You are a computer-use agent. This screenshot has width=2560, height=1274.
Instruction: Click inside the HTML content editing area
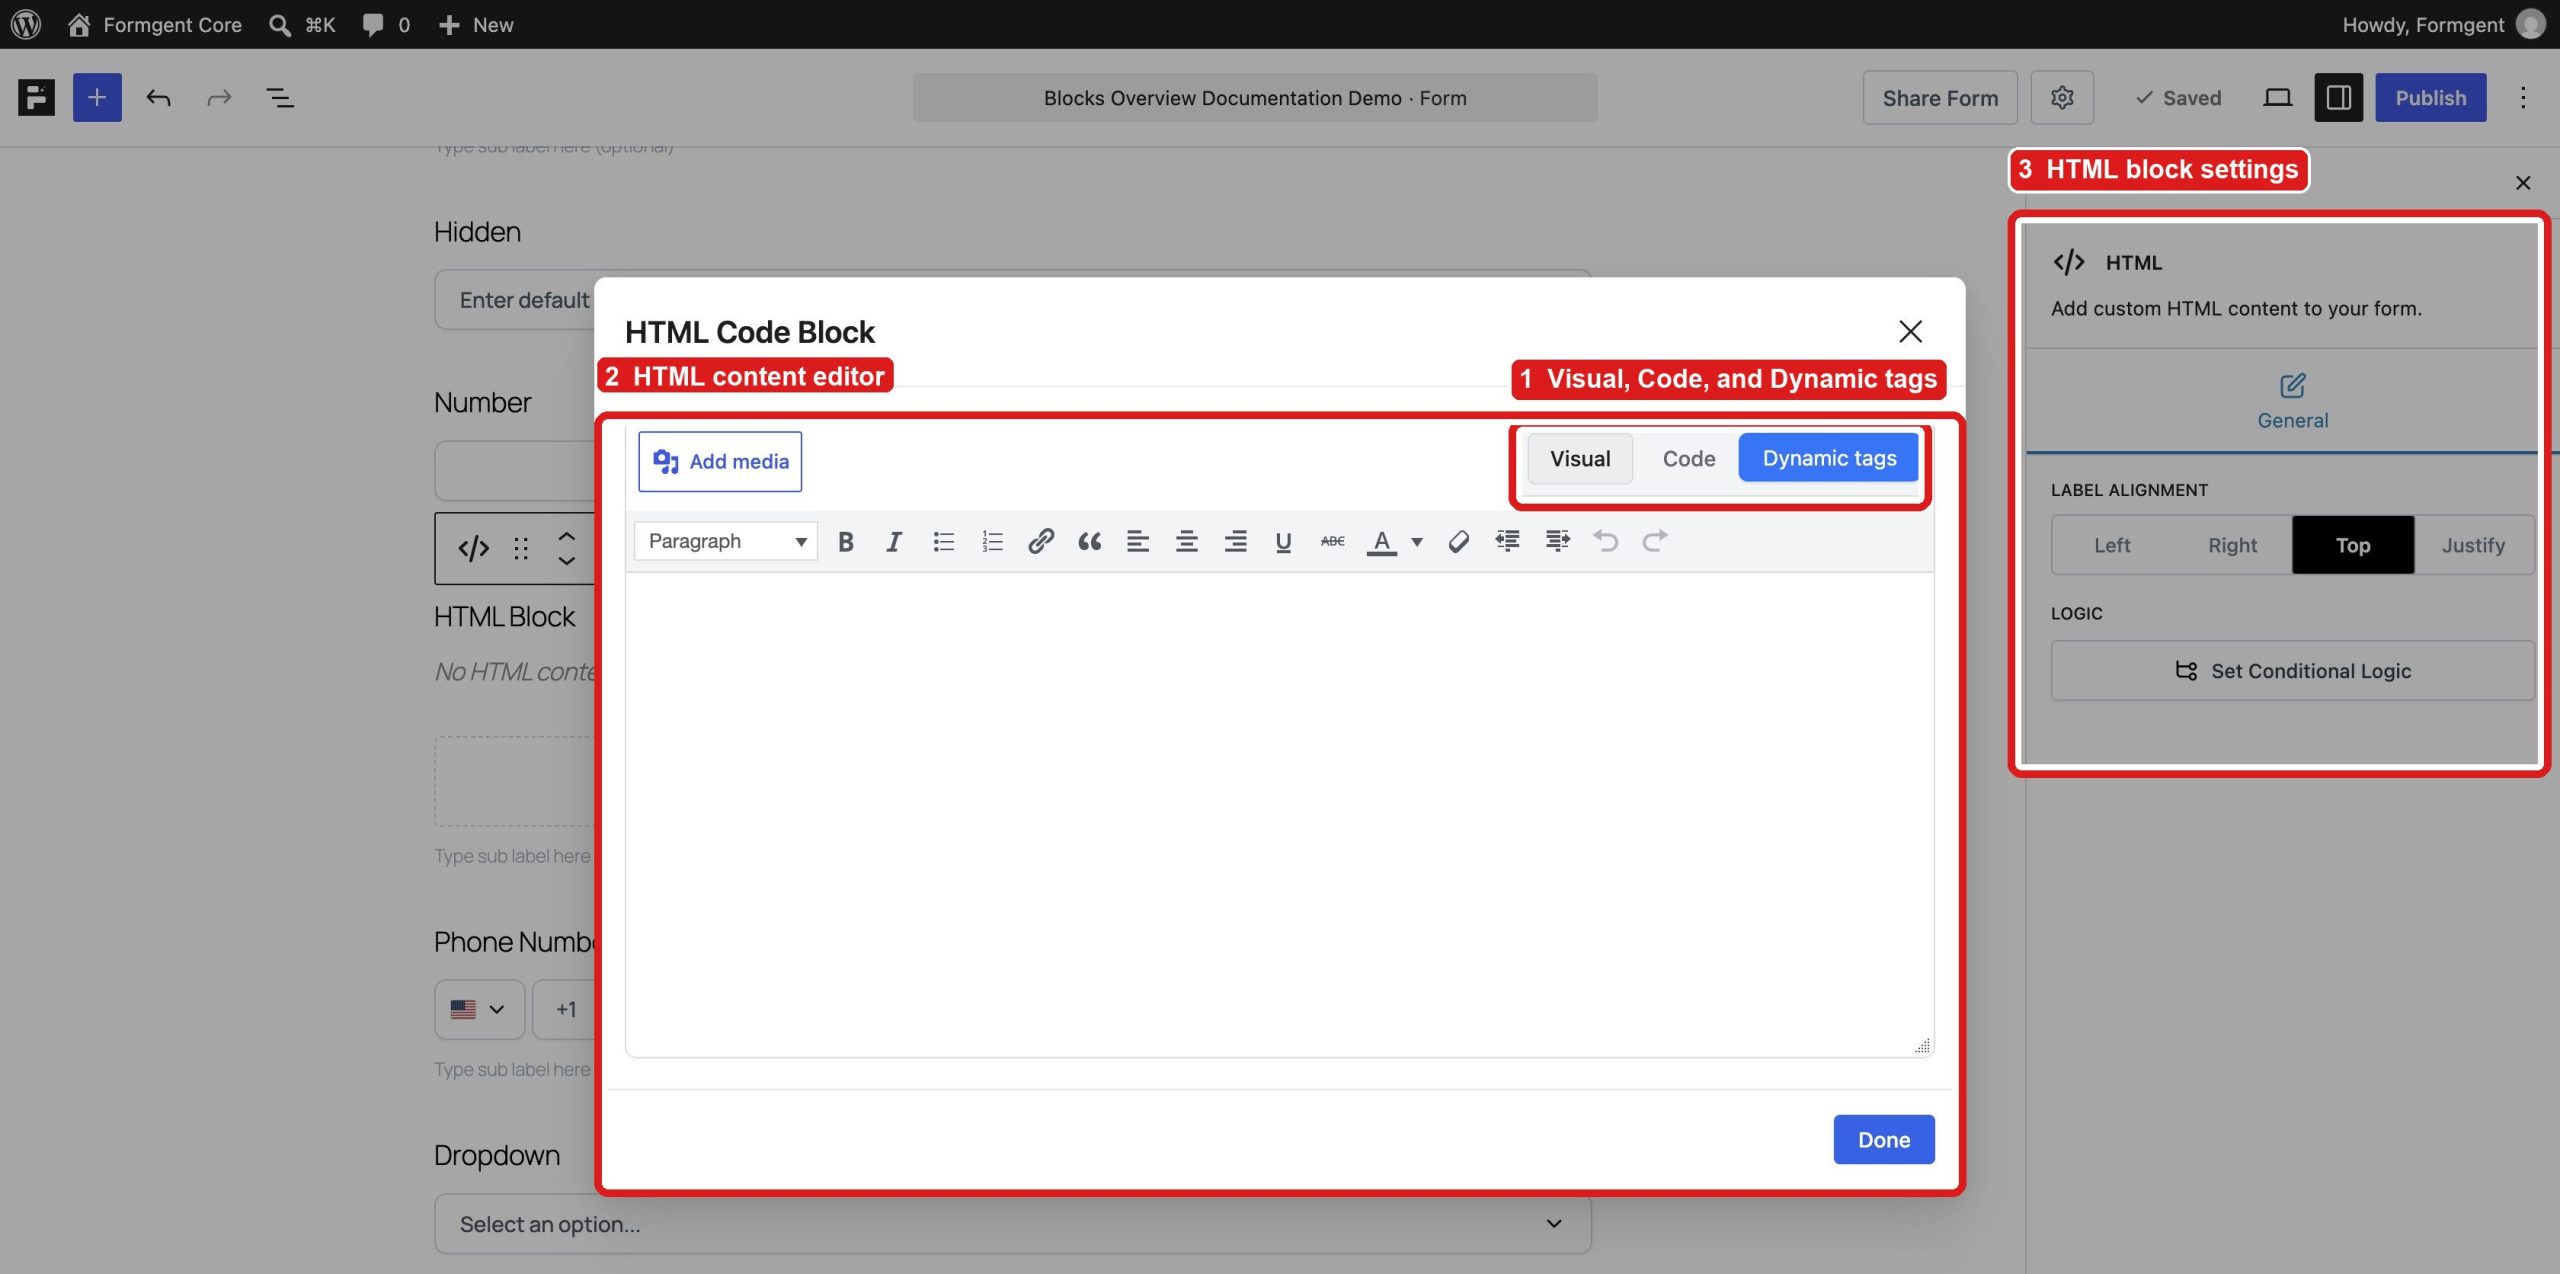[x=1279, y=813]
